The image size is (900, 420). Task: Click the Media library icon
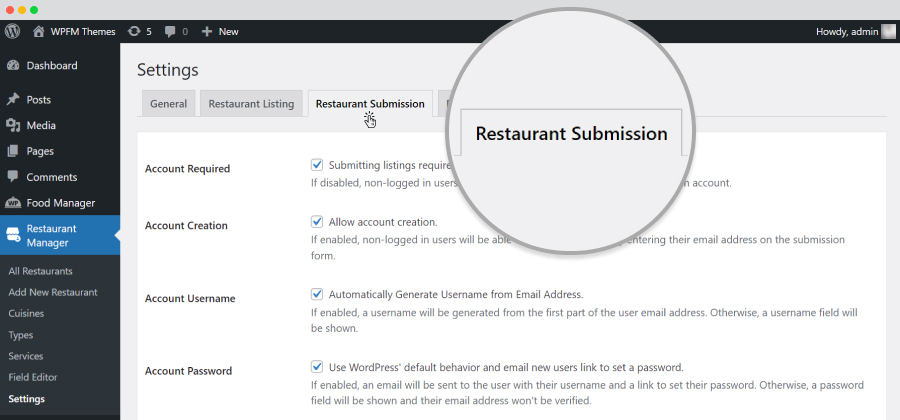[13, 126]
